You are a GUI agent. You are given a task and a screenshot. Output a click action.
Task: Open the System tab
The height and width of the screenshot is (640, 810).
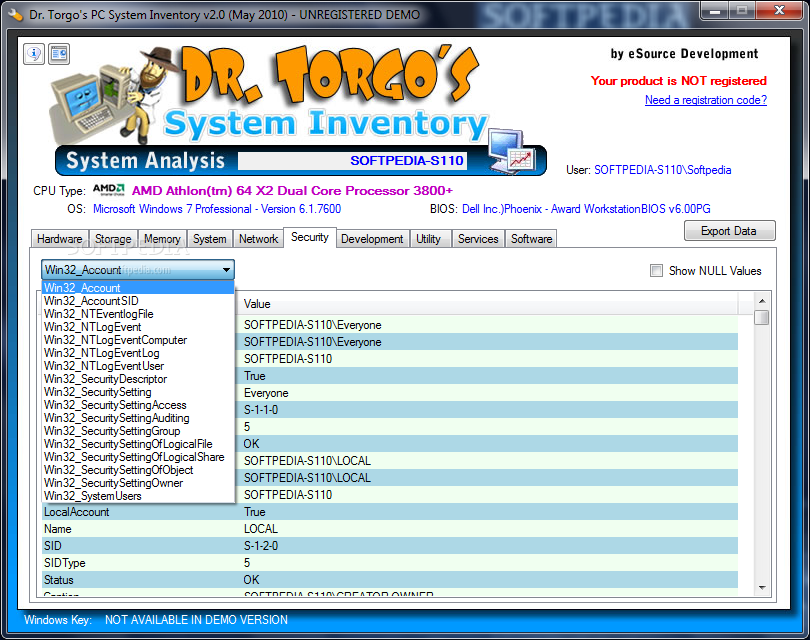coord(210,239)
